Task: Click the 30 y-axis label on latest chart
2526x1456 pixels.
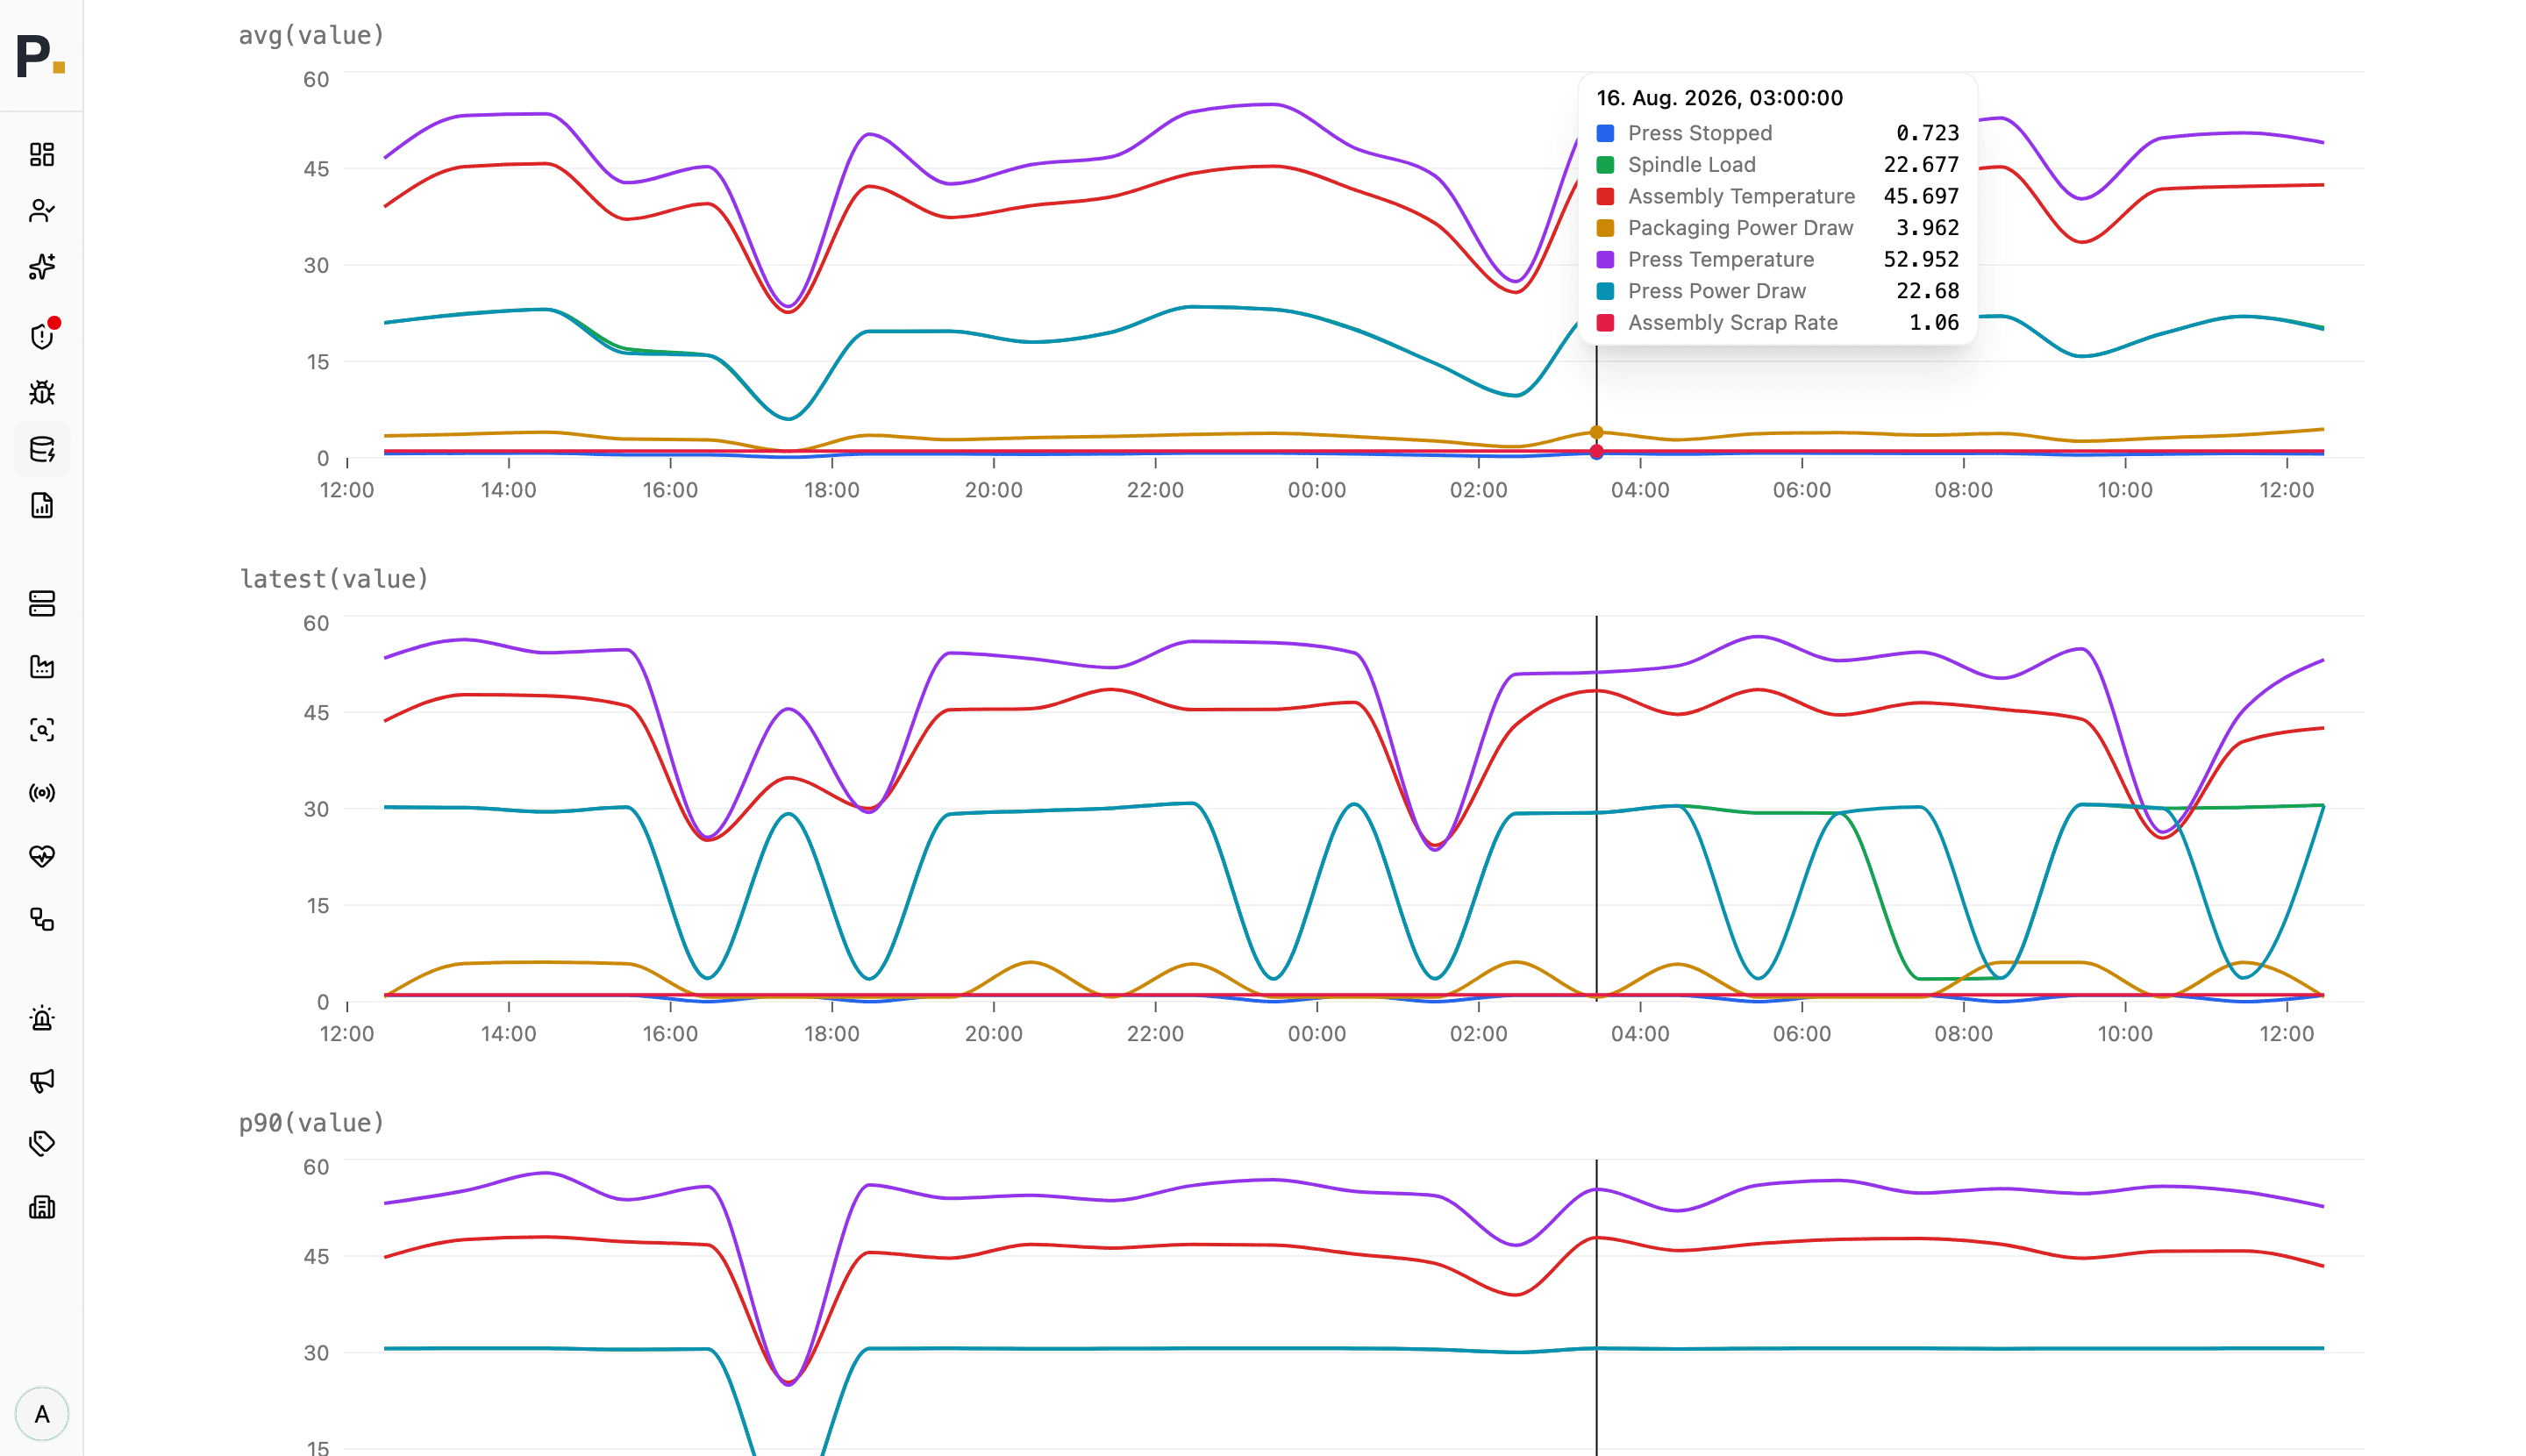Action: tap(316, 810)
